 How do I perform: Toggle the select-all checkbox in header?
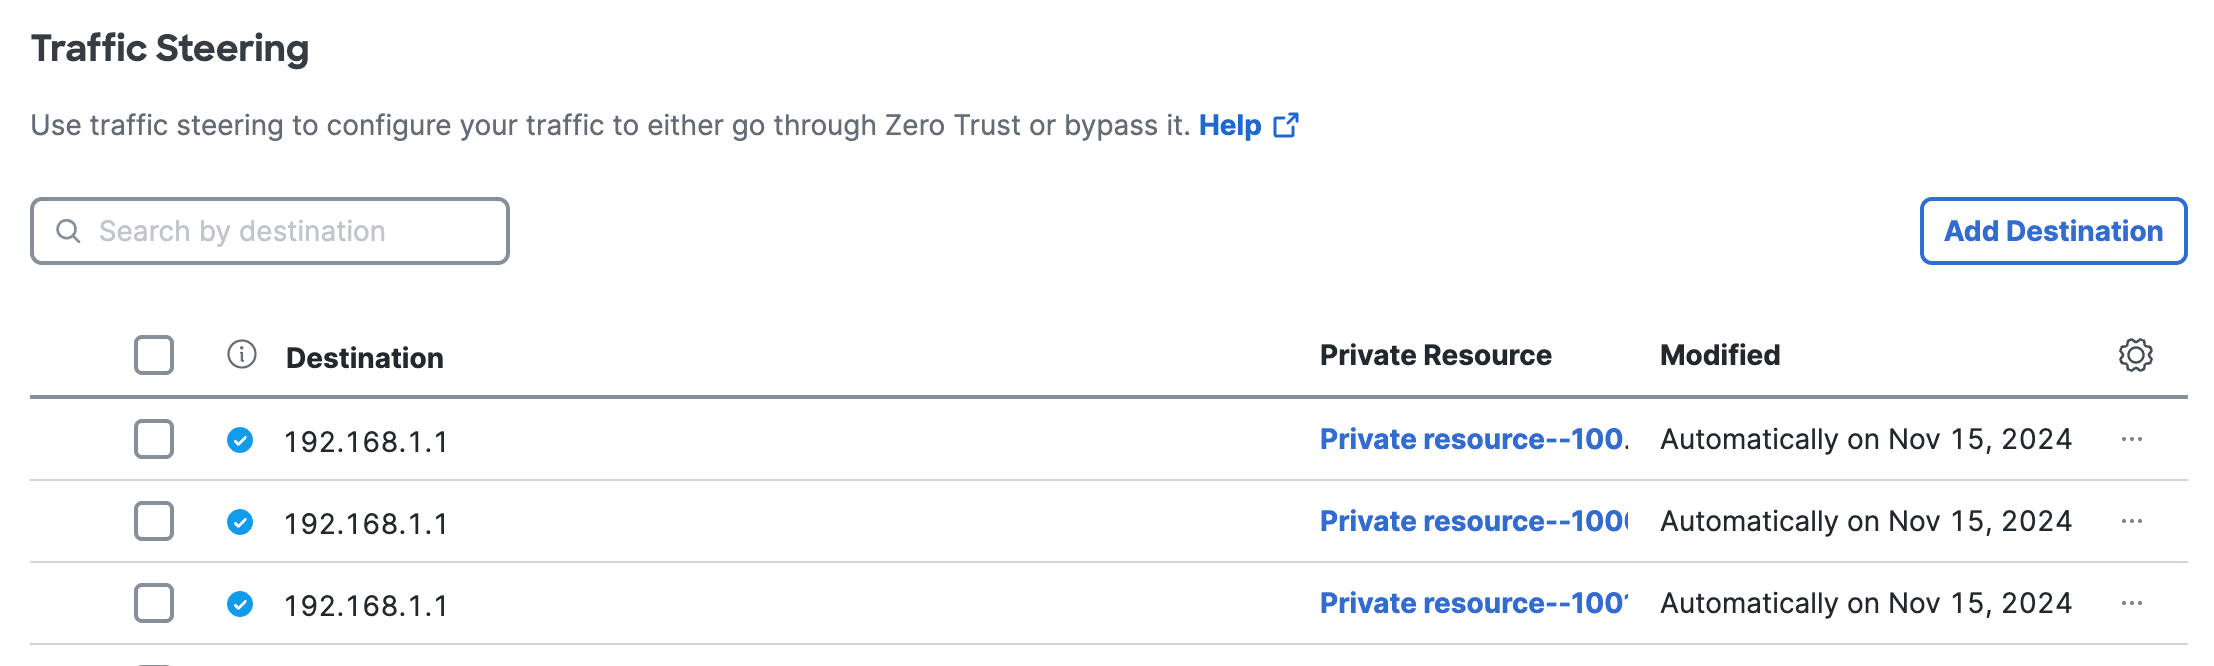point(154,355)
